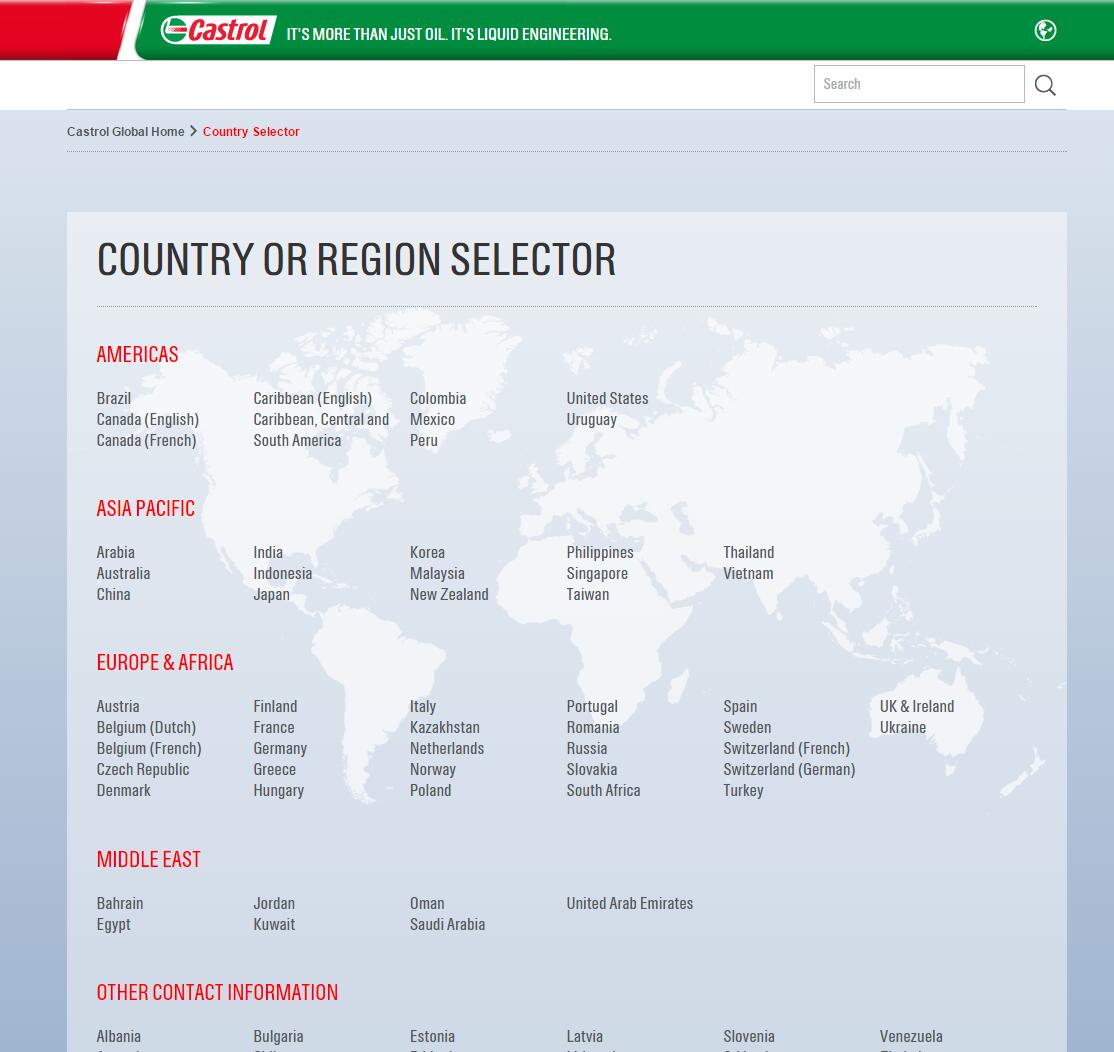
Task: Select New Zealand
Action: pyautogui.click(x=449, y=595)
